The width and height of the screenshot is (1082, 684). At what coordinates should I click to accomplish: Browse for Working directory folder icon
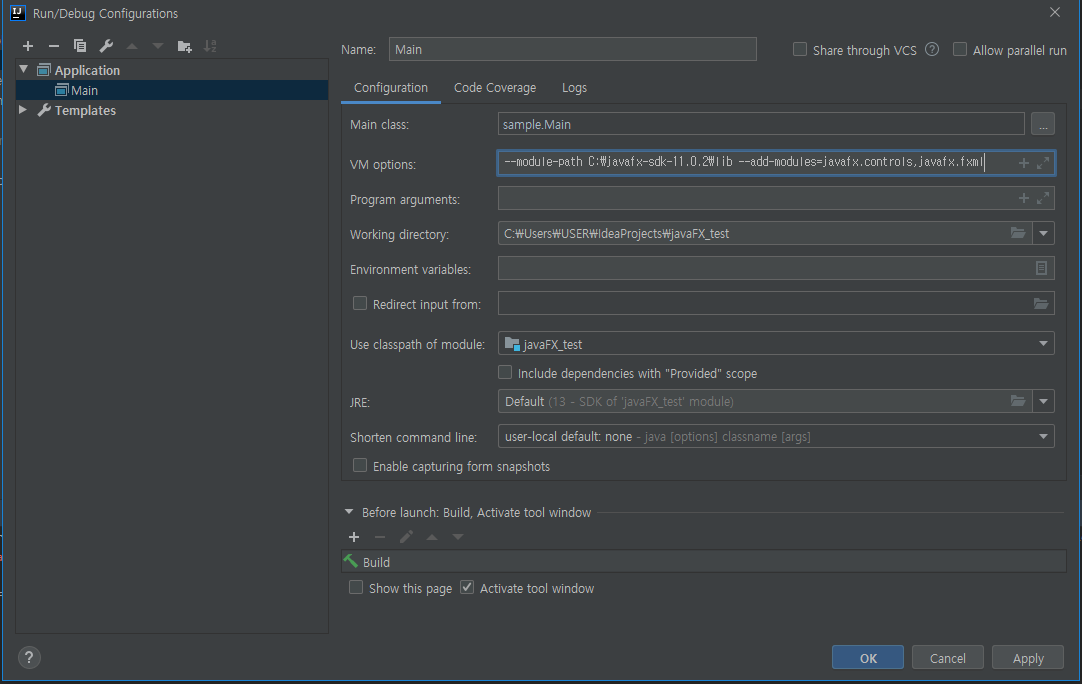1018,233
